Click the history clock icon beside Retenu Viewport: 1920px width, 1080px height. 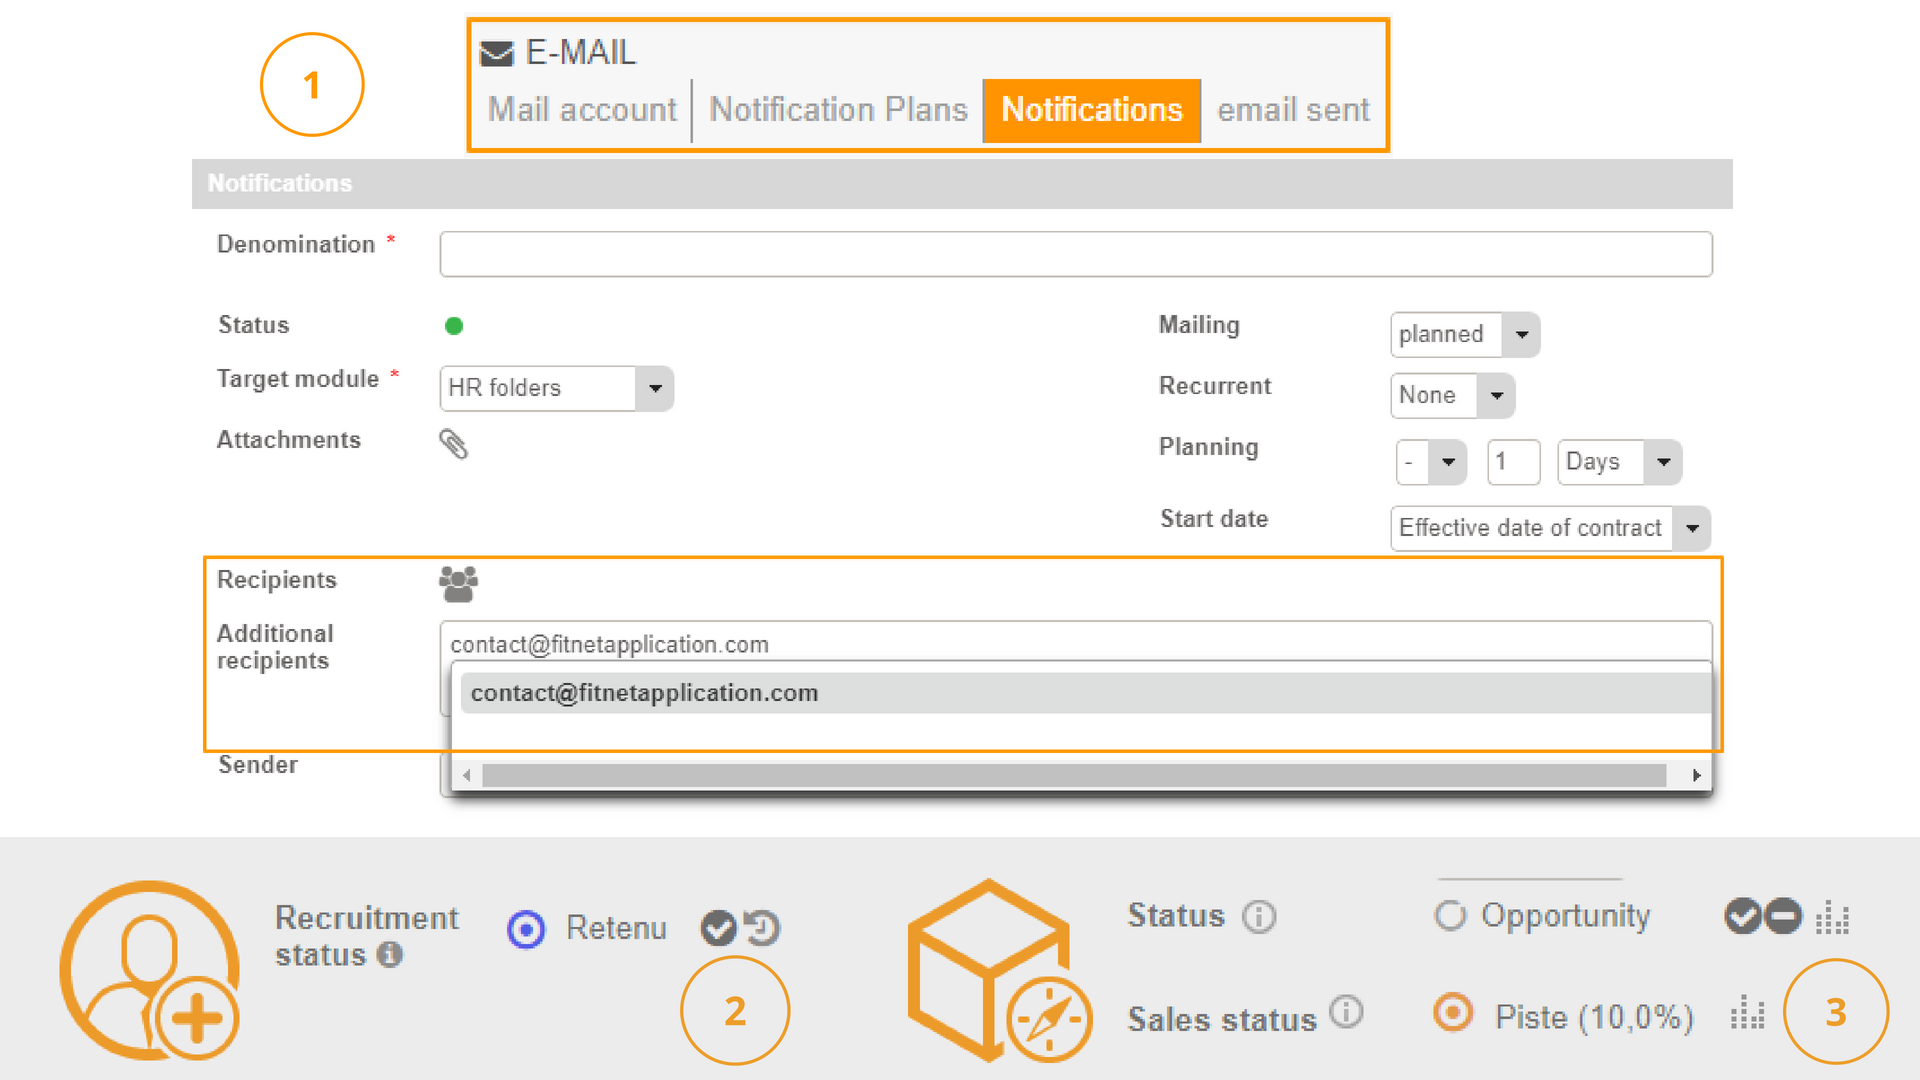click(x=763, y=928)
